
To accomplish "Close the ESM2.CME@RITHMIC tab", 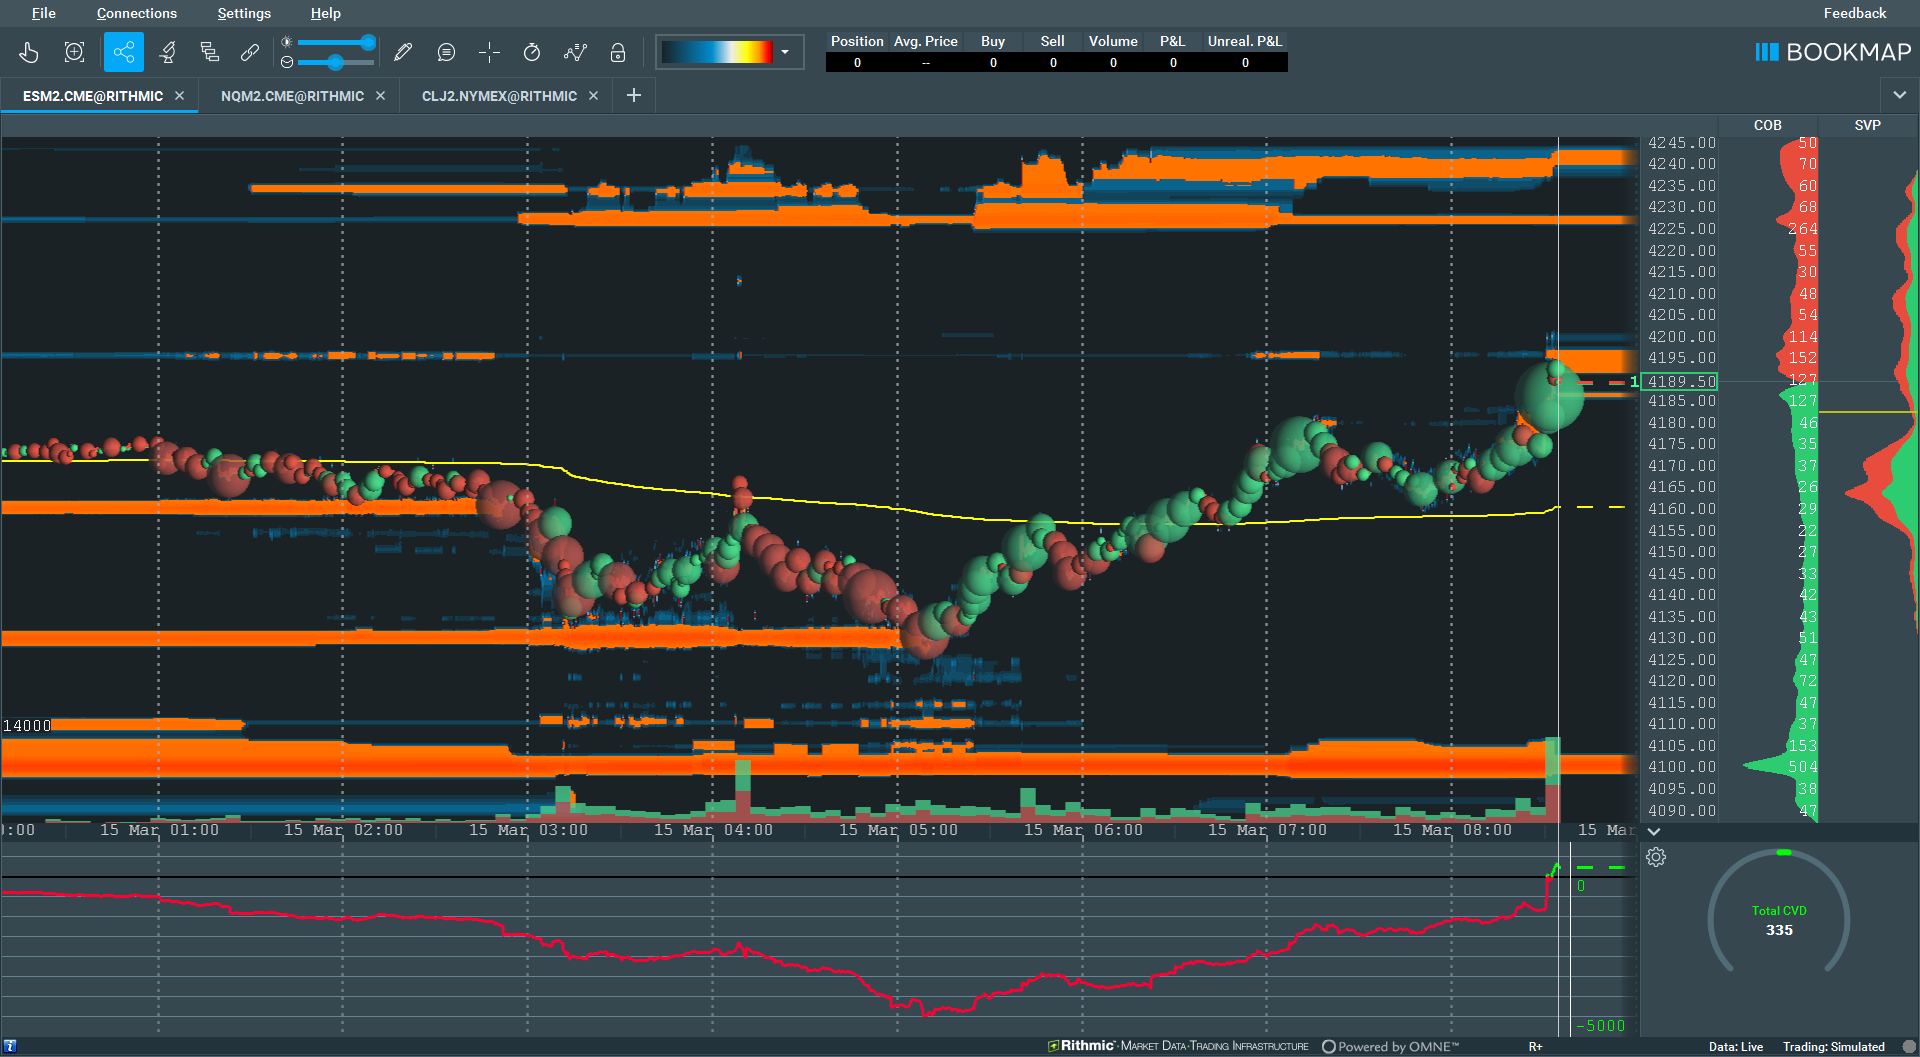I will click(180, 96).
